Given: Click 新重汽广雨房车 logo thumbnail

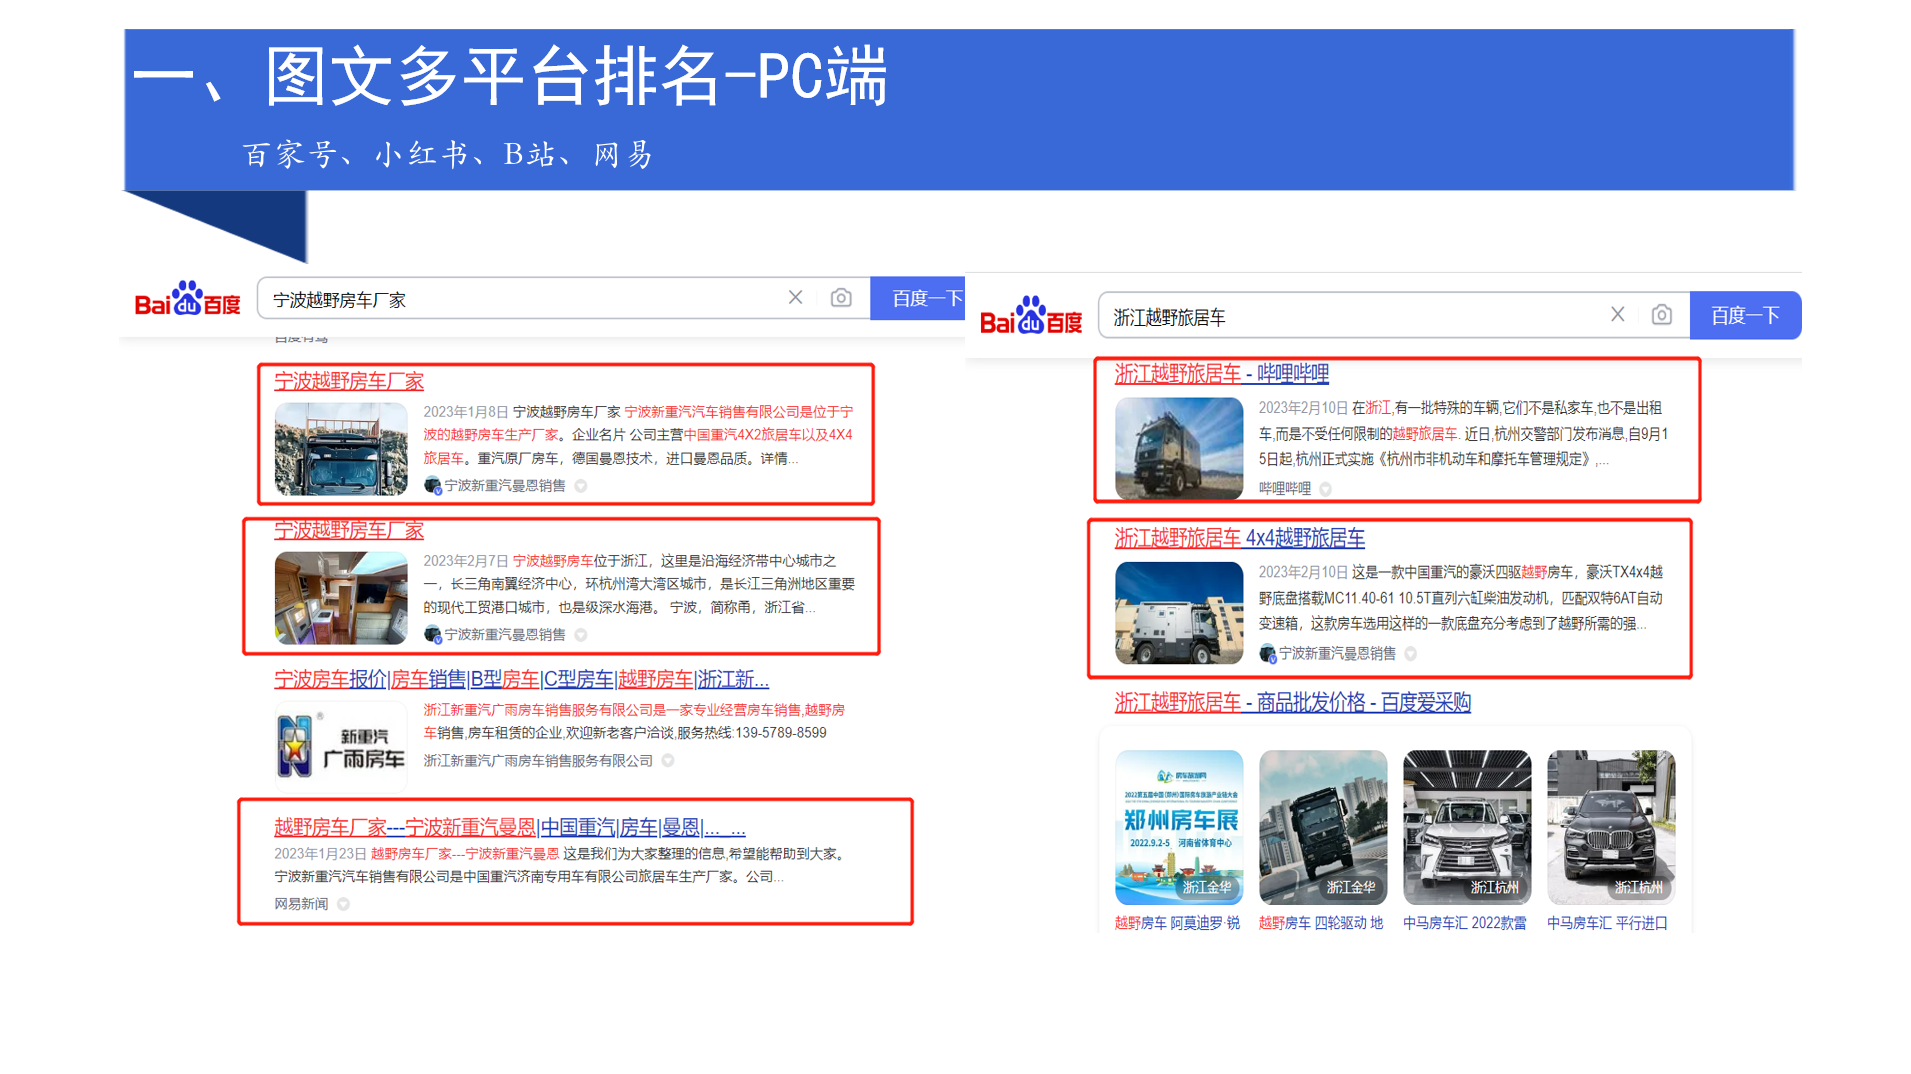Looking at the screenshot, I should (x=341, y=747).
